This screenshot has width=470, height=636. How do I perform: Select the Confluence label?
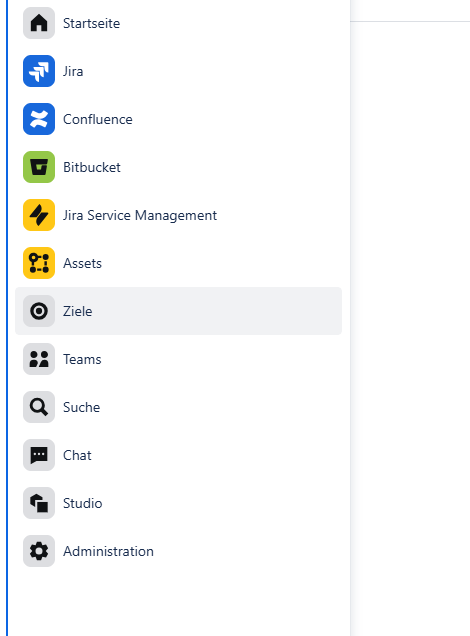pos(98,119)
